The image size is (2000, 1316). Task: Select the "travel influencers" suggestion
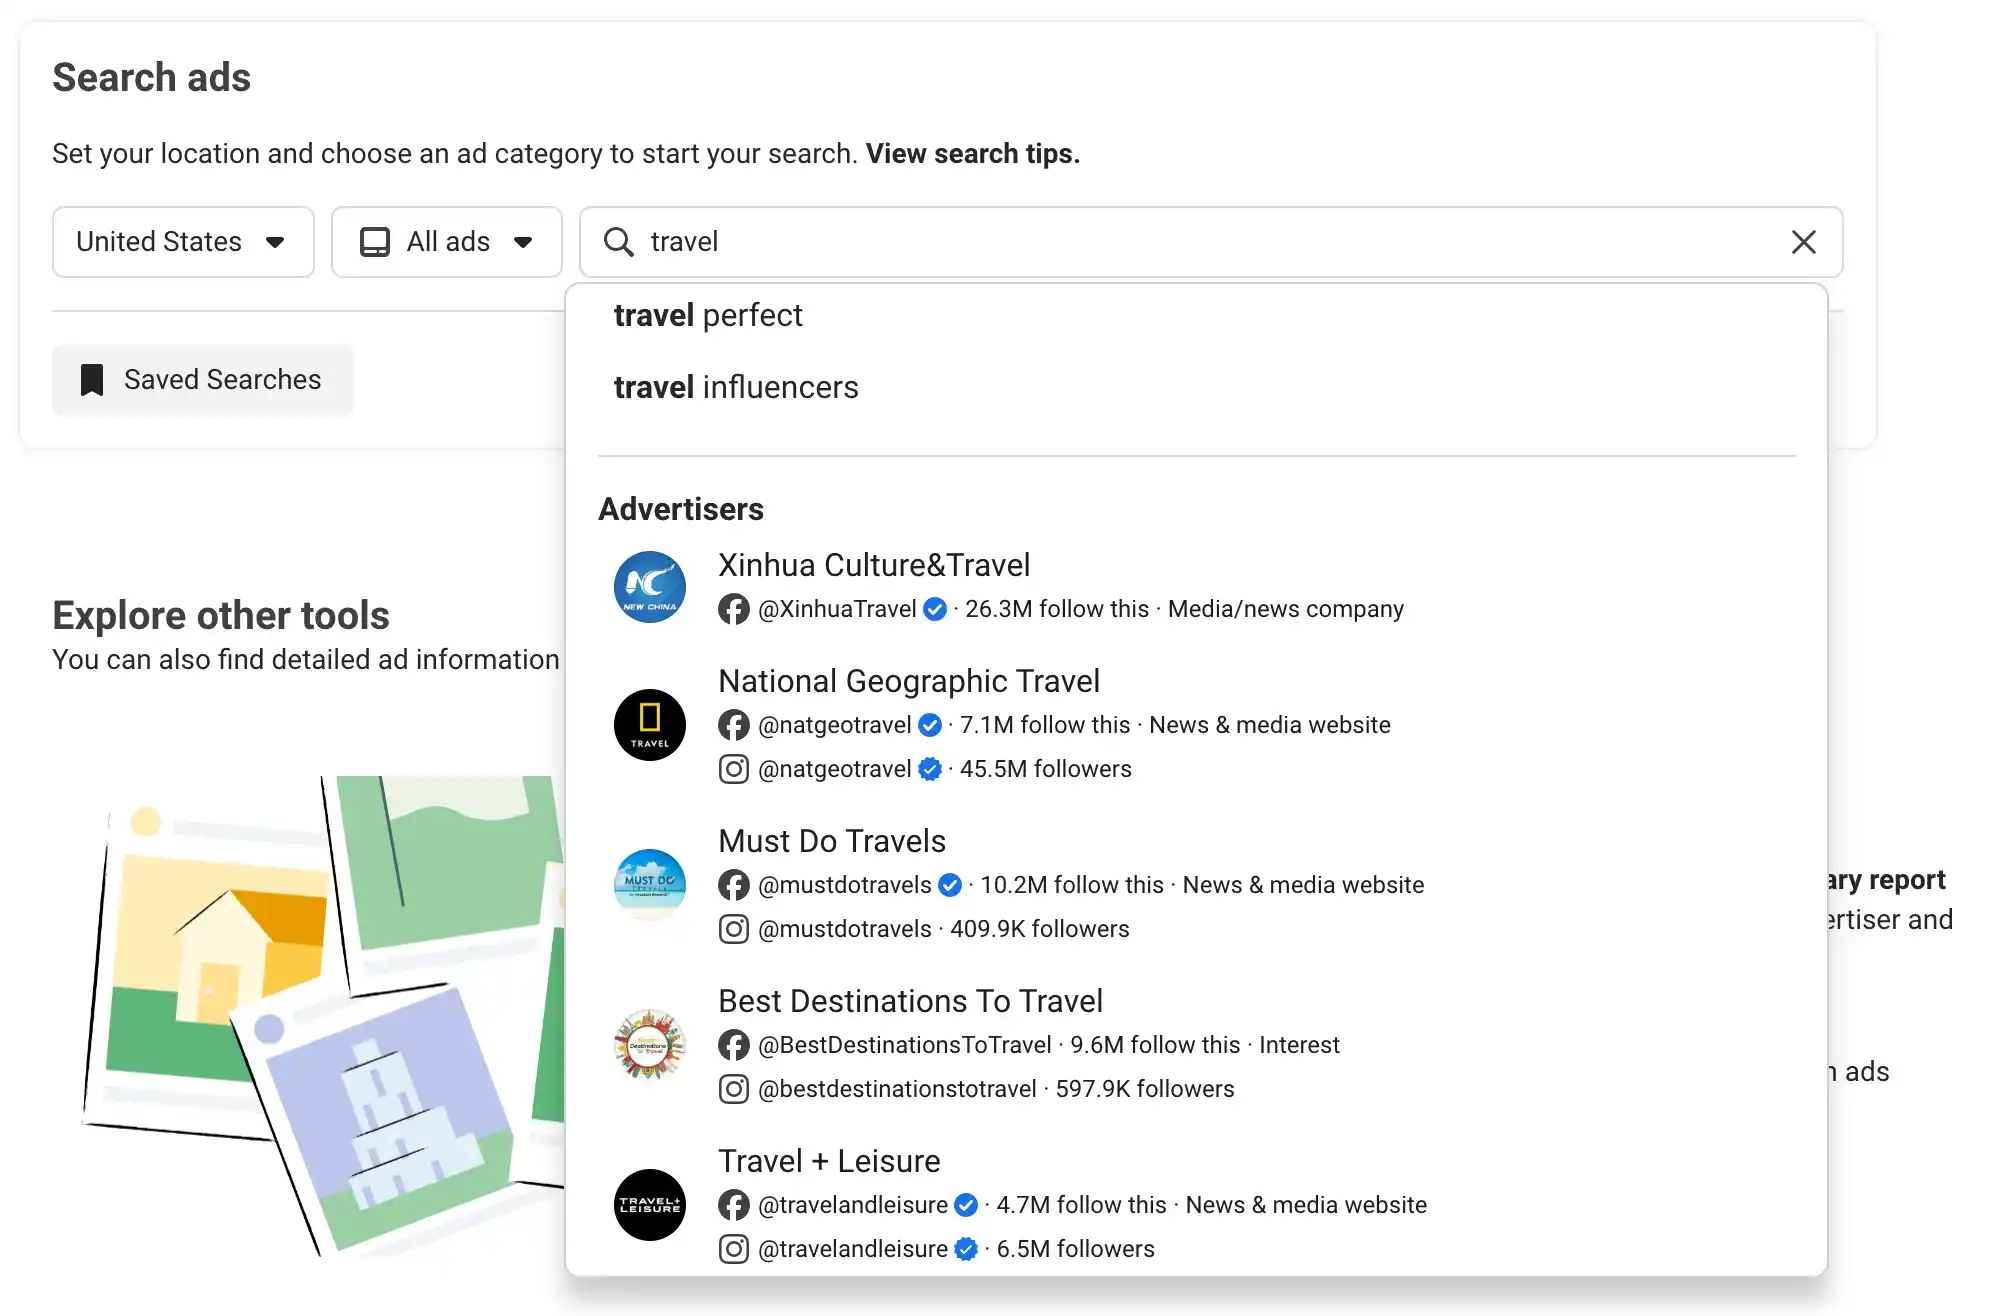coord(736,387)
